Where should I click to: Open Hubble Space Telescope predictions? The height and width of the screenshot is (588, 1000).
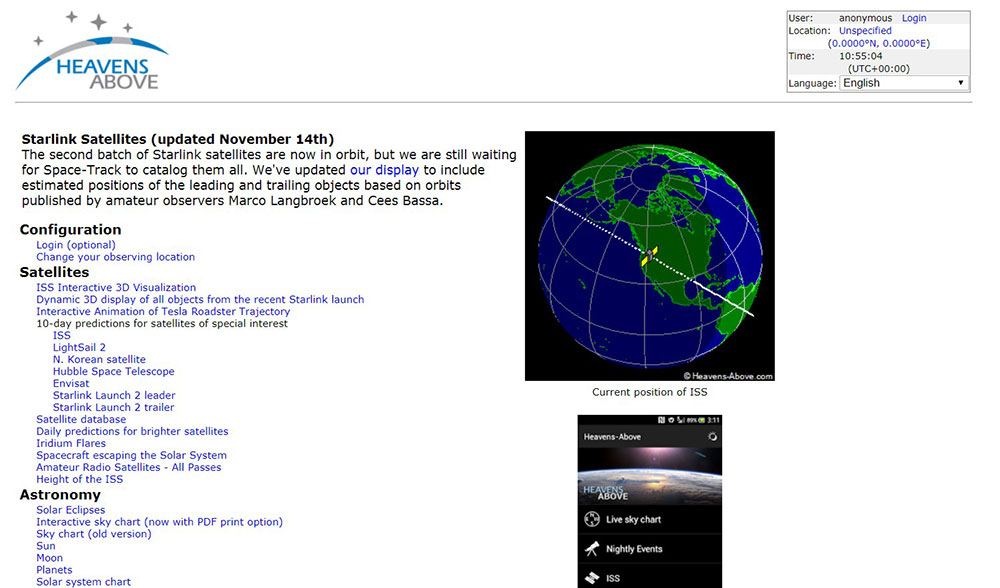[x=113, y=371]
